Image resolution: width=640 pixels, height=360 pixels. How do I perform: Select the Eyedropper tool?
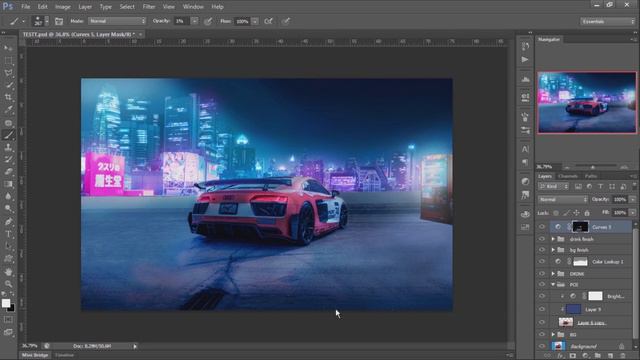pyautogui.click(x=8, y=109)
